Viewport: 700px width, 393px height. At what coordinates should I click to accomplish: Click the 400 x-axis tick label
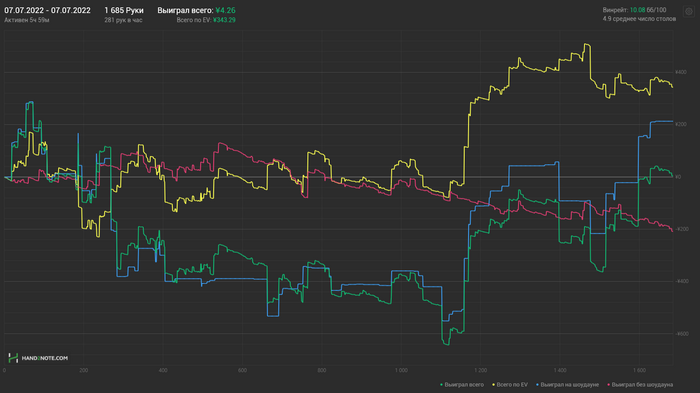tap(163, 370)
